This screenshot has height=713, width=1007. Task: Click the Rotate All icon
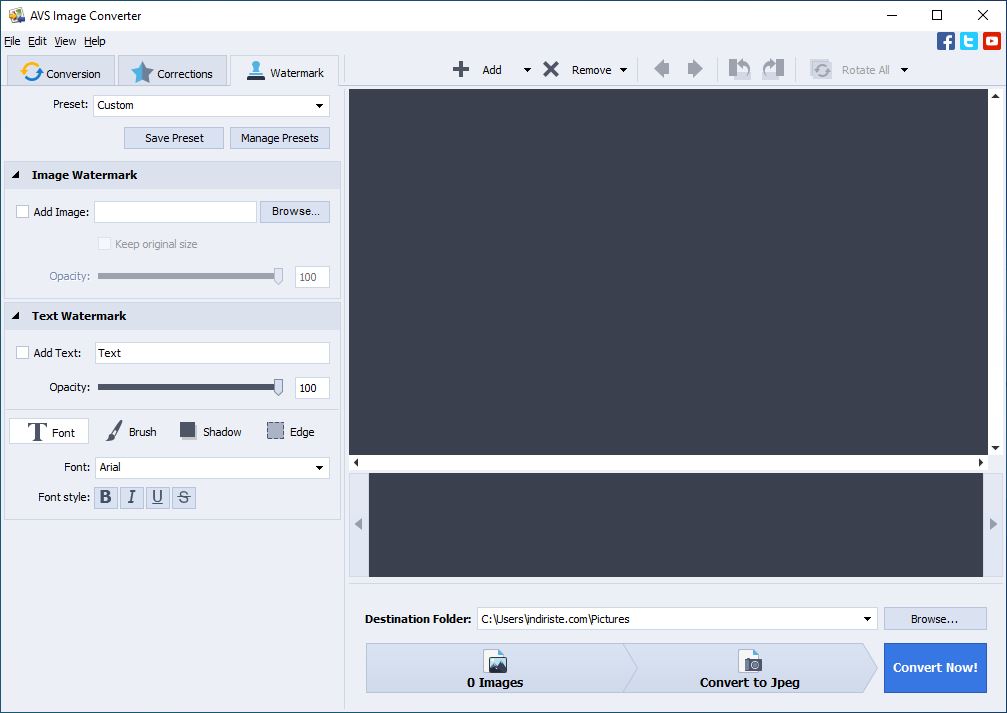(x=821, y=69)
